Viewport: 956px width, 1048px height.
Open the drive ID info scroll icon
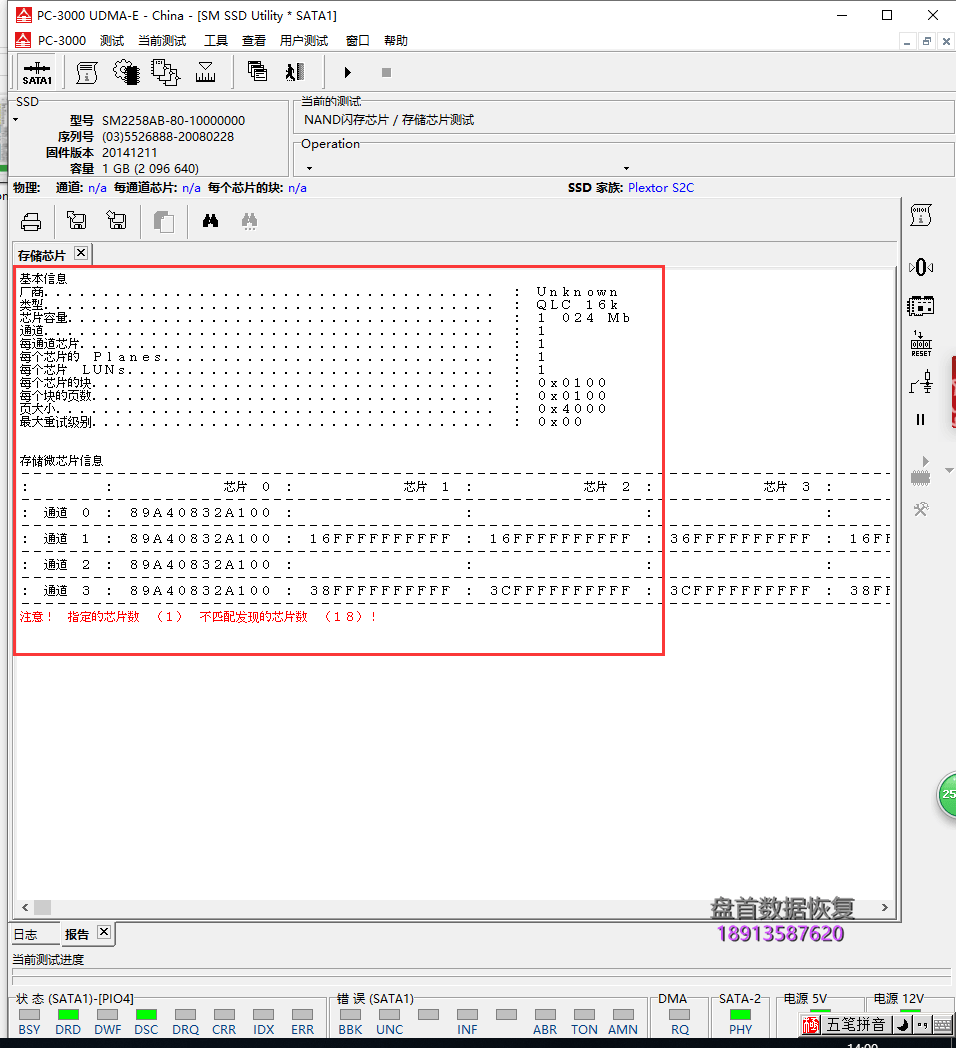[x=87, y=72]
